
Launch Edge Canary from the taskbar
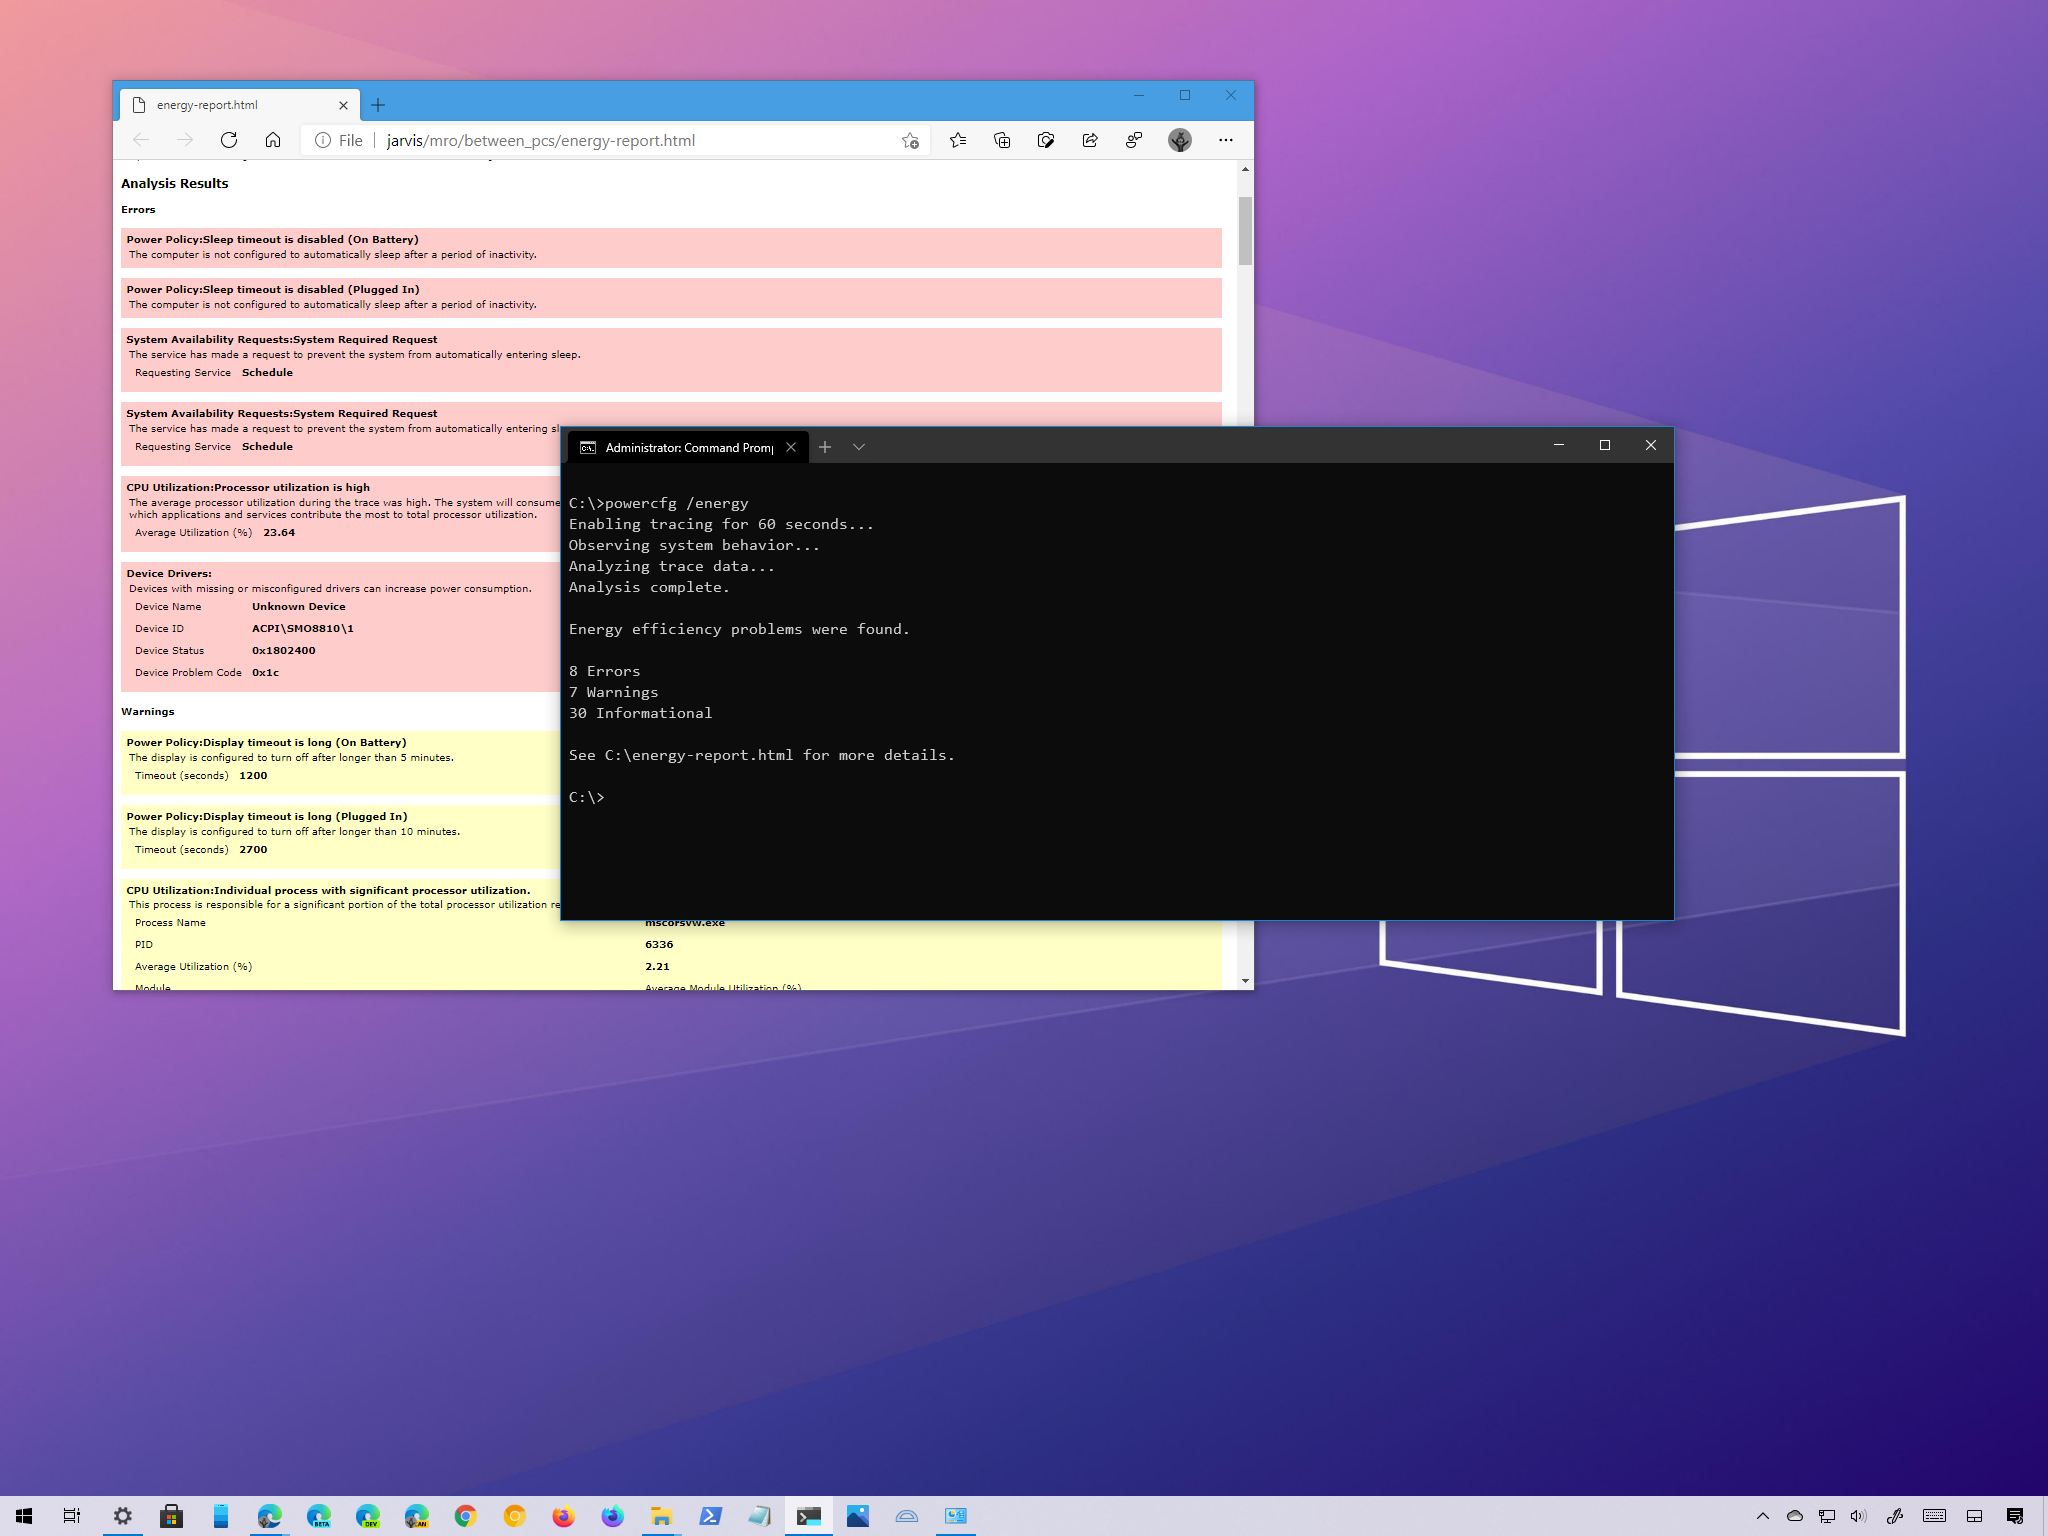pos(415,1515)
